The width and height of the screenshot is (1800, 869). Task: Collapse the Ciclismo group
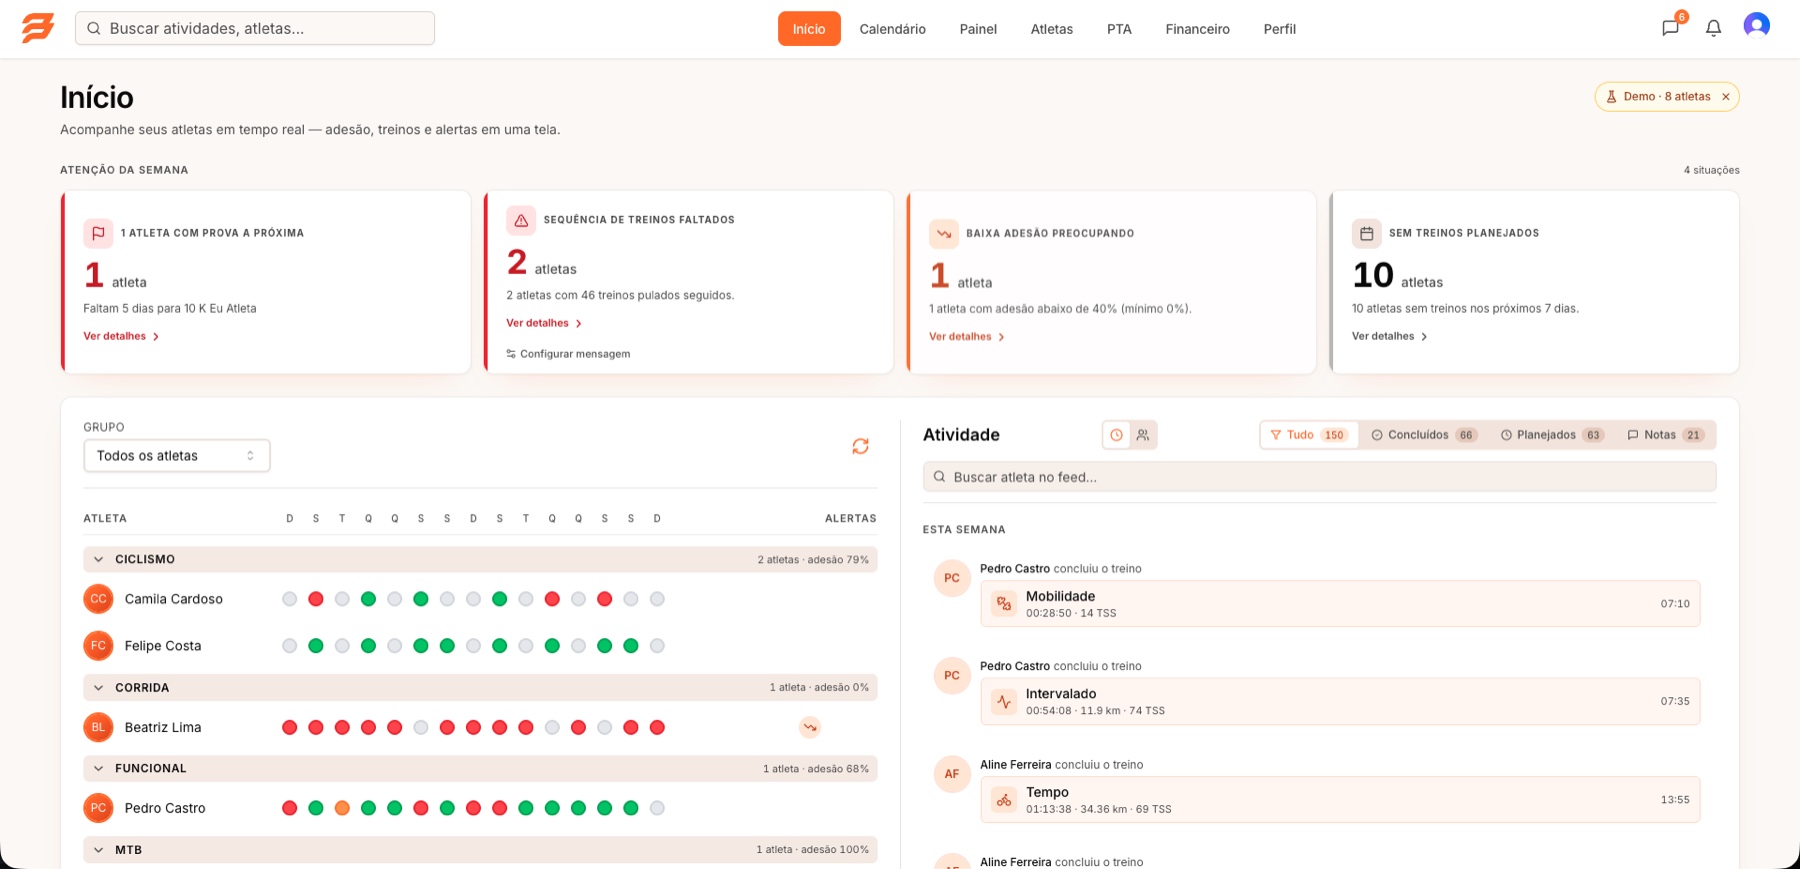pos(98,559)
